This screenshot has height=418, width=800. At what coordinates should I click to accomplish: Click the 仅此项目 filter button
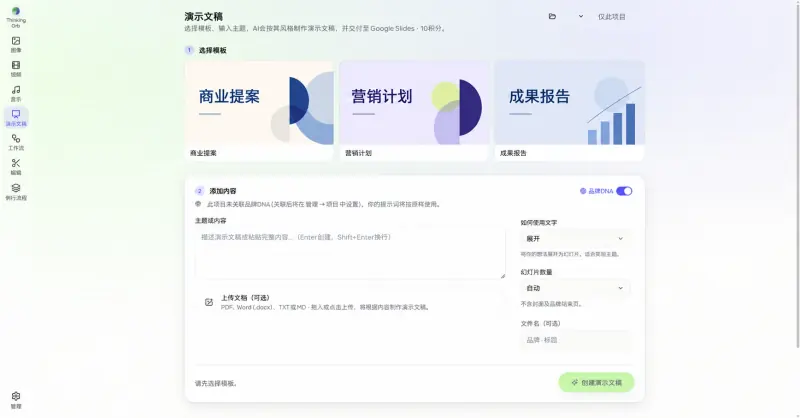[611, 17]
